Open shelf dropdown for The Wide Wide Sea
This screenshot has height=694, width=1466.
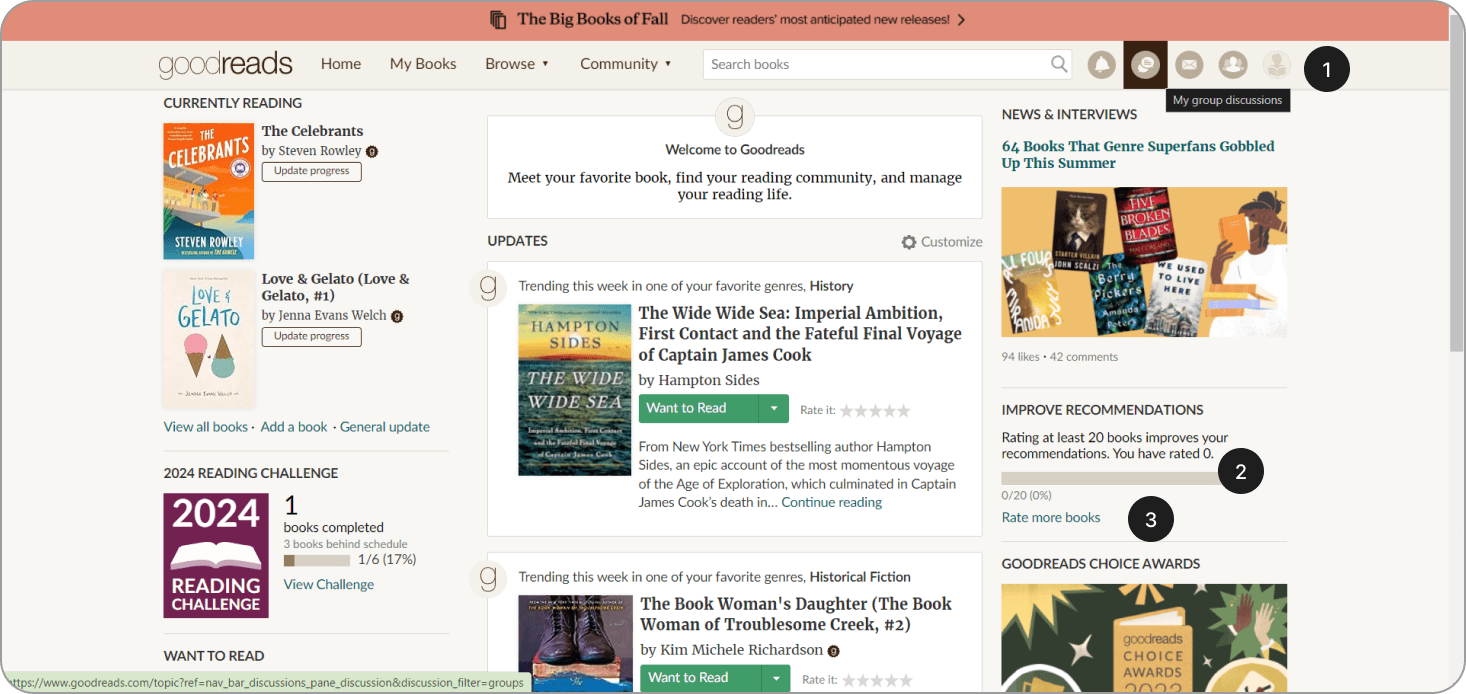point(775,408)
